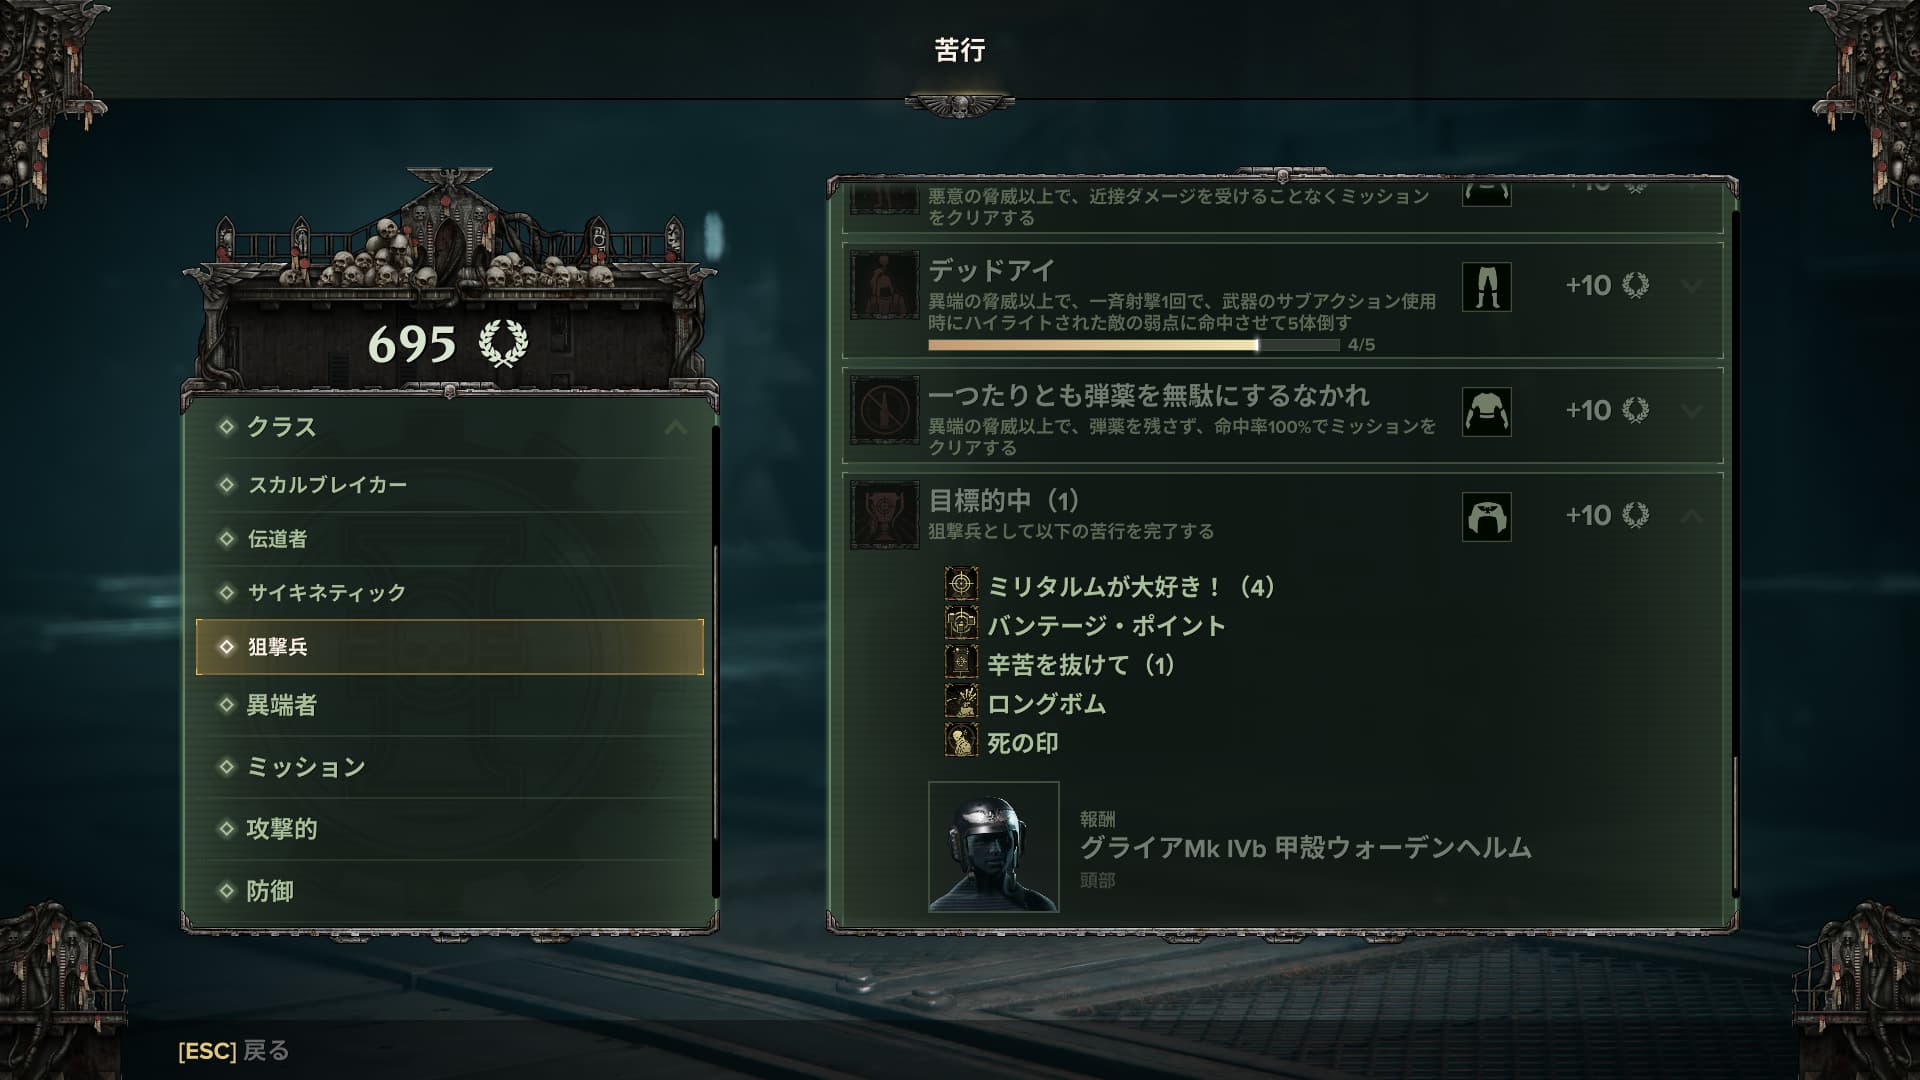Click the no-ammo-waste penance icon
Image resolution: width=1920 pixels, height=1080 pixels.
(884, 410)
